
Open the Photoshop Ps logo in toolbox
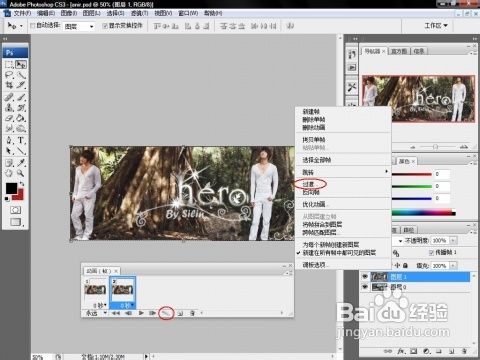pos(15,53)
